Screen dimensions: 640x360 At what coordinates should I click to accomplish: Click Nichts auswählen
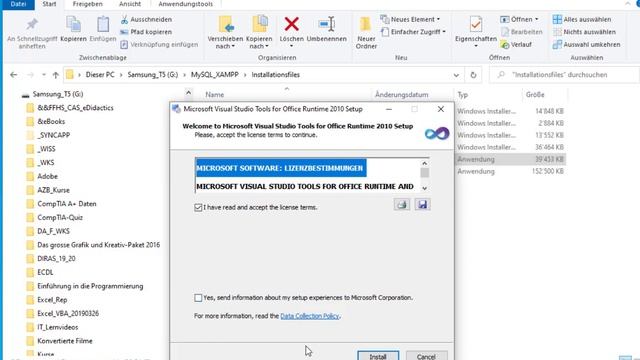[584, 32]
